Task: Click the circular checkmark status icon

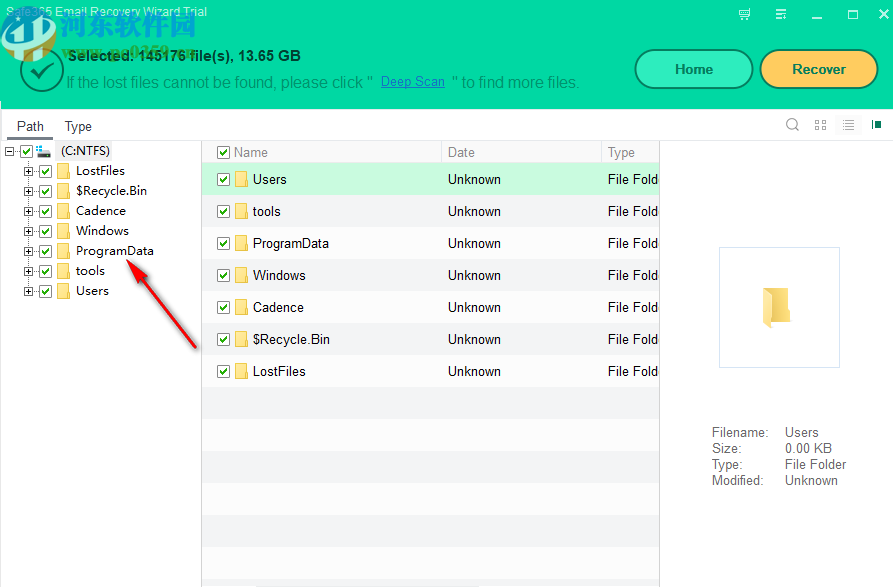Action: pyautogui.click(x=42, y=70)
